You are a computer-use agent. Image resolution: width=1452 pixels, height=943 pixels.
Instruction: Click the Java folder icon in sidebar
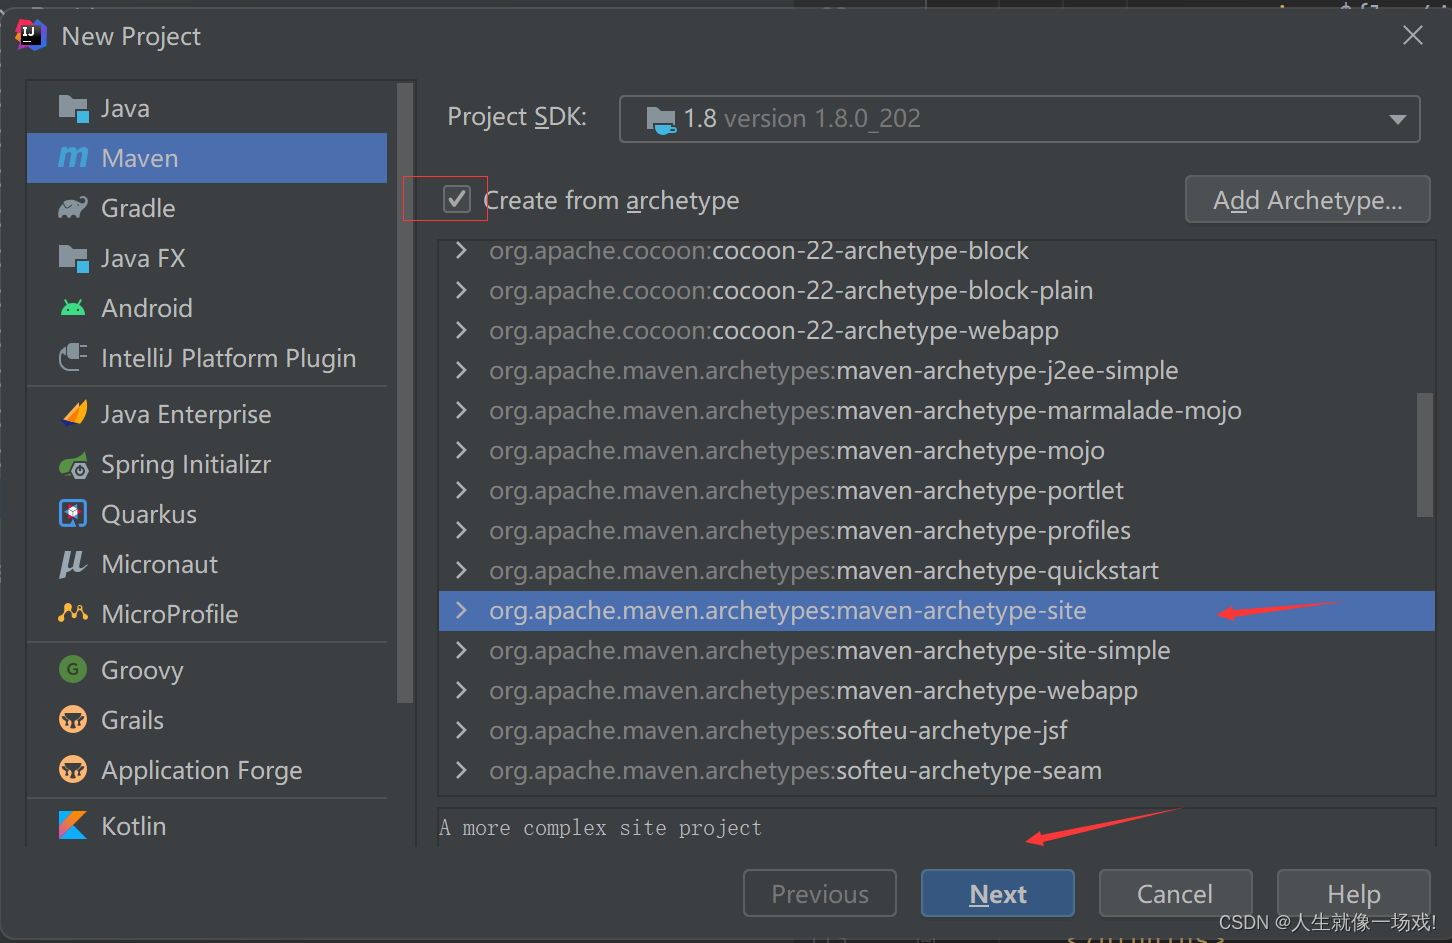(74, 108)
